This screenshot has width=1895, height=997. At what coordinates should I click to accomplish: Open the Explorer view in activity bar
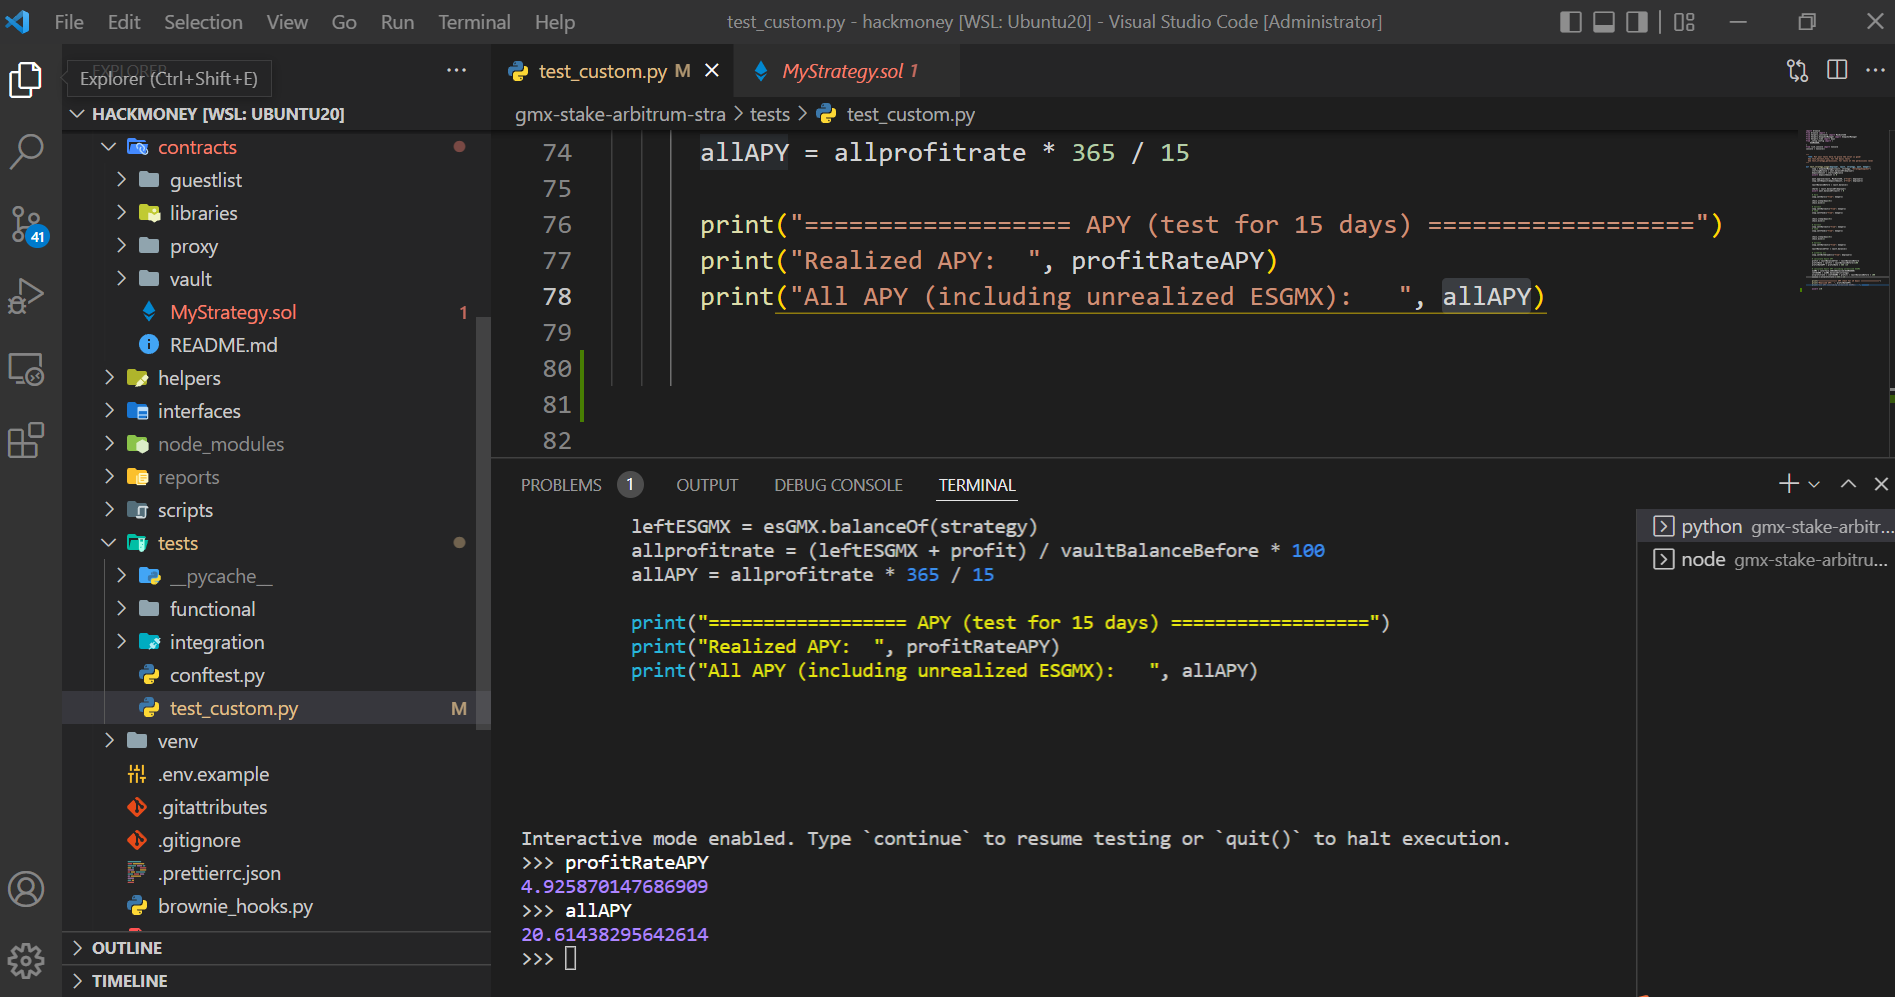(x=26, y=80)
